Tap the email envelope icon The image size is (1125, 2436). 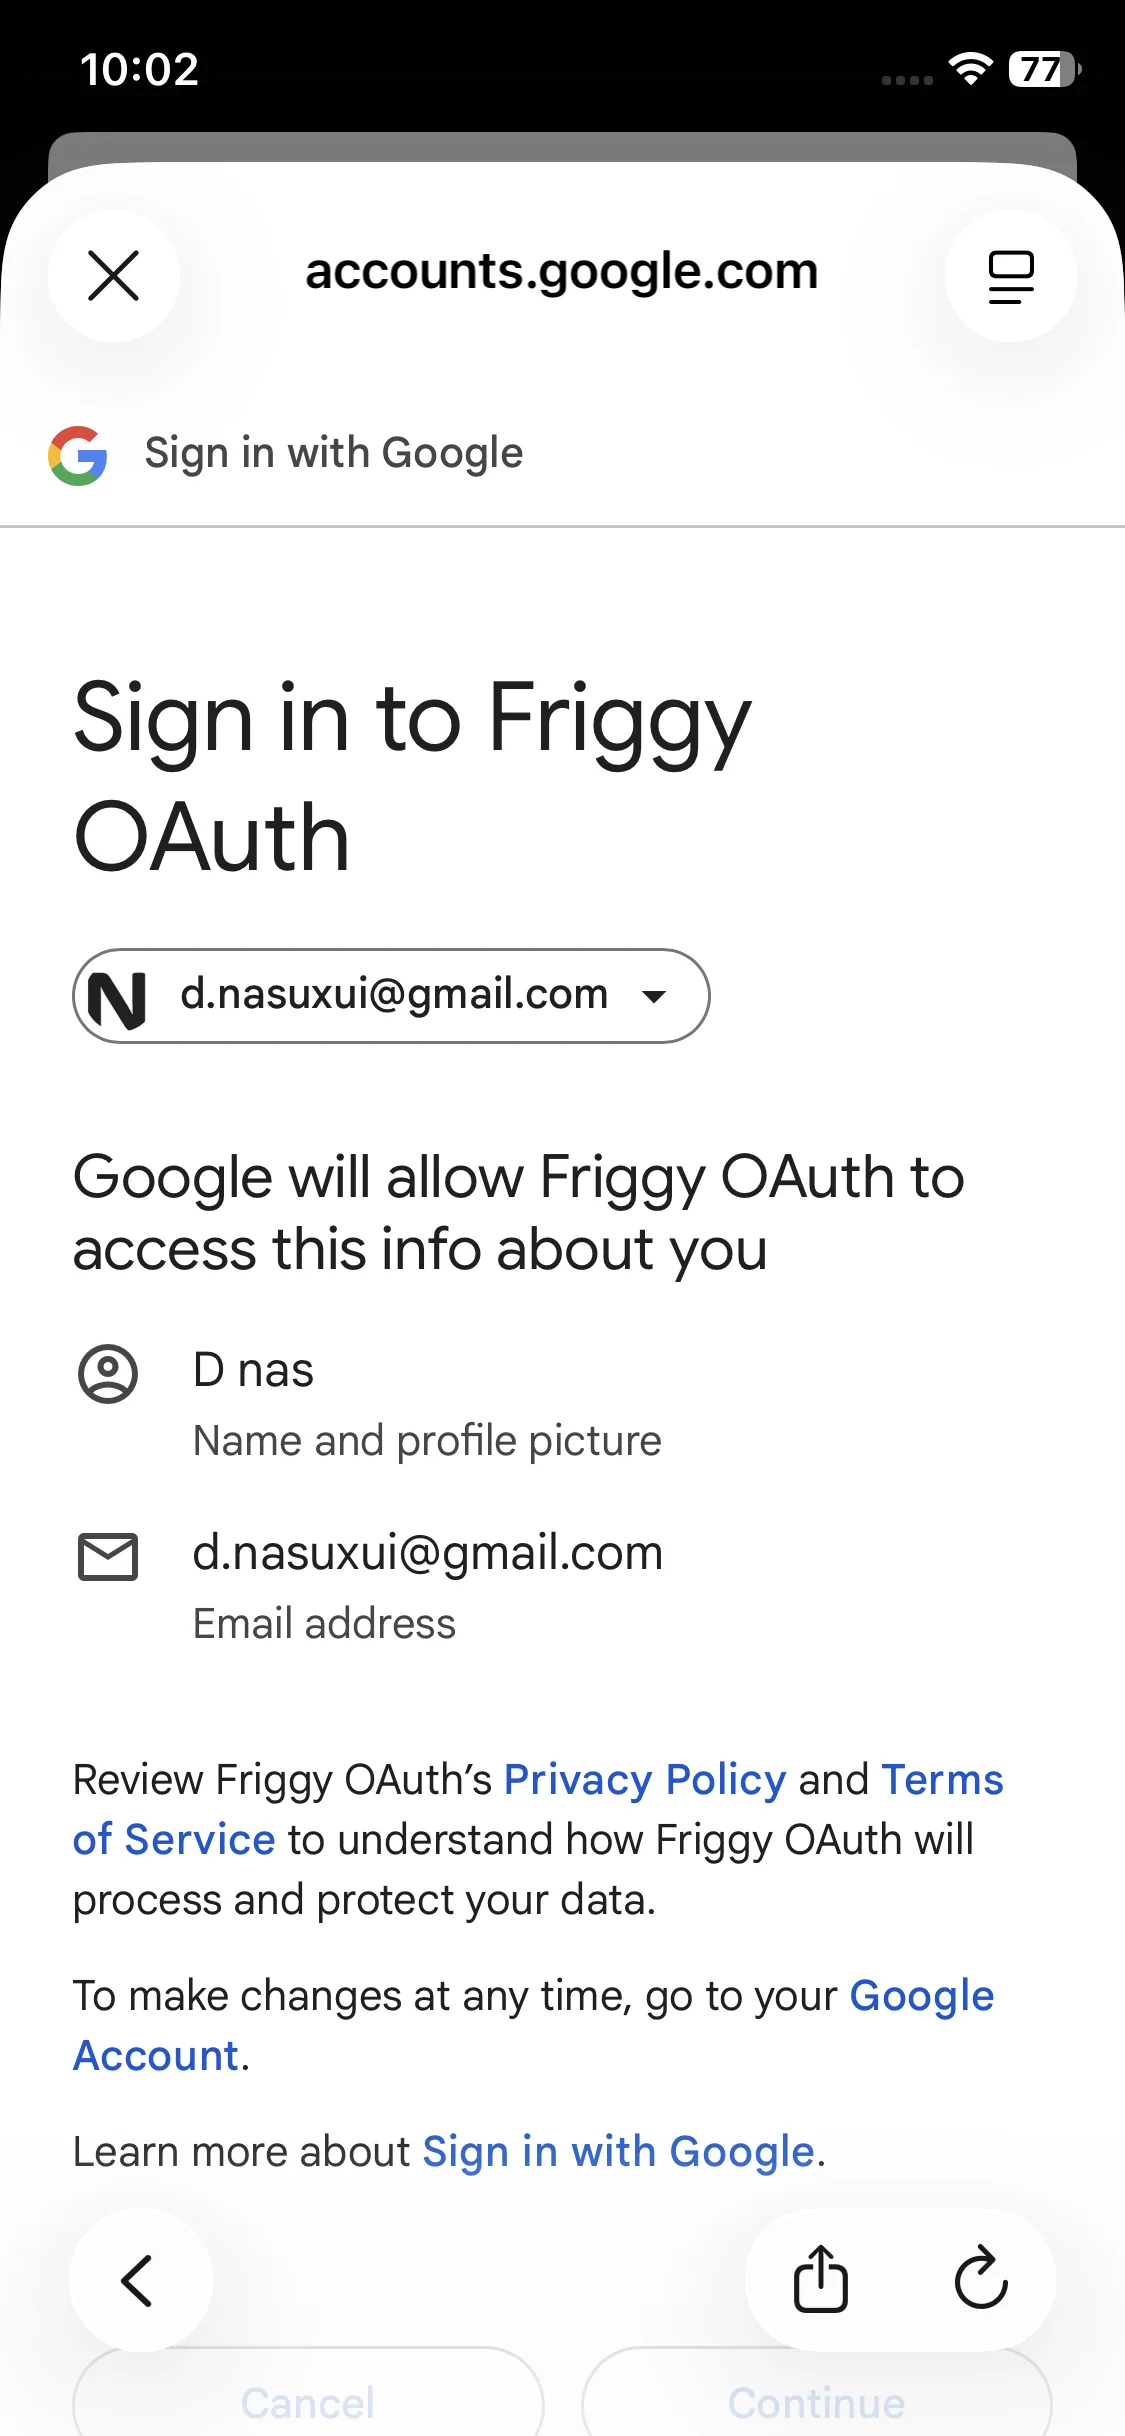[x=108, y=1556]
